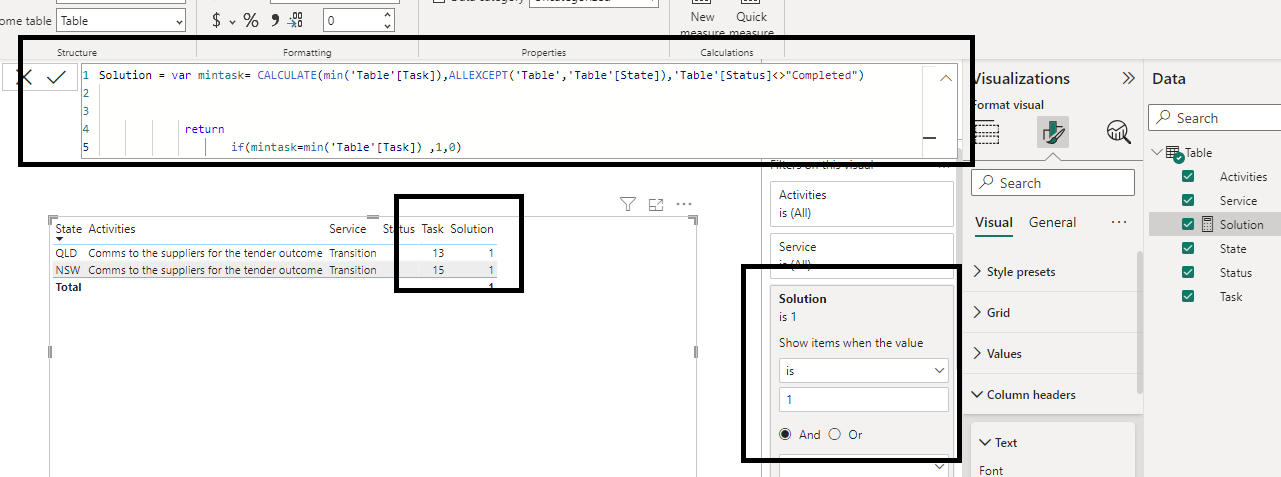The height and width of the screenshot is (477, 1281).
Task: Click line 1 of the DAX formula
Action: [x=481, y=75]
